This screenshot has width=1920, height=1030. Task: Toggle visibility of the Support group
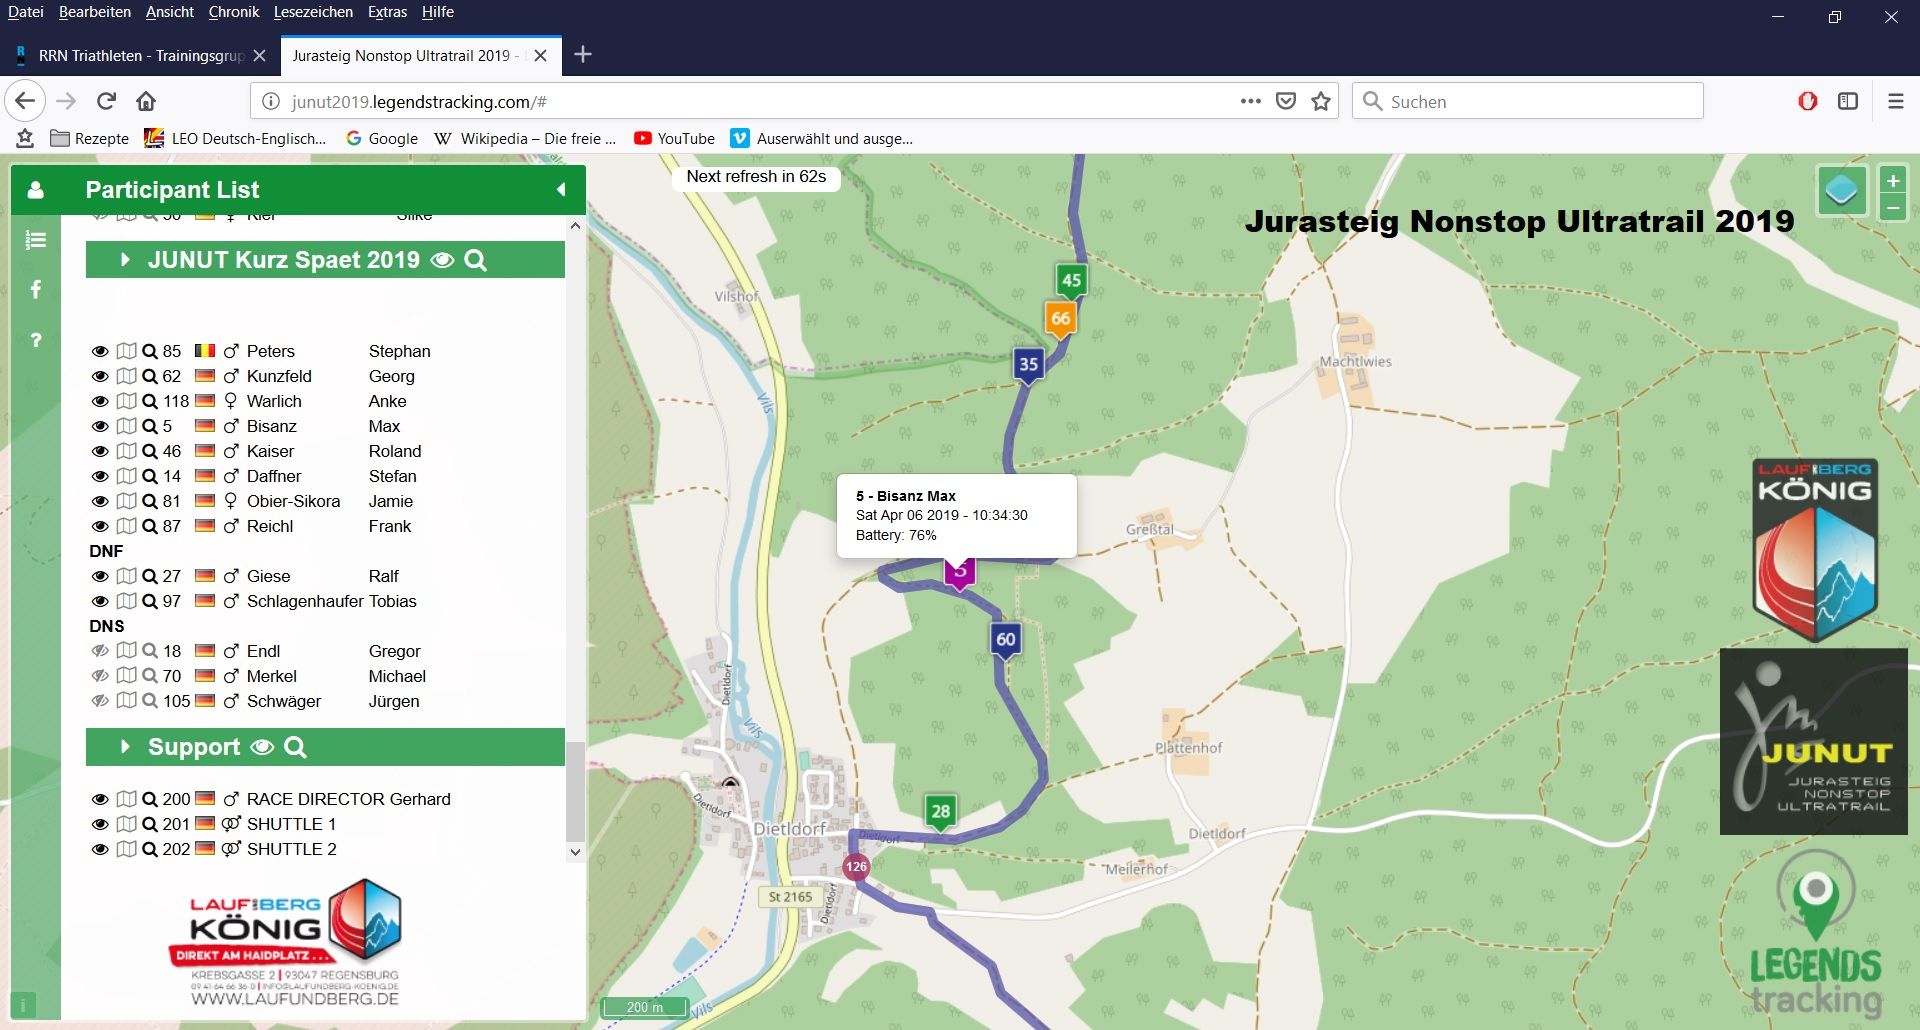click(x=262, y=747)
